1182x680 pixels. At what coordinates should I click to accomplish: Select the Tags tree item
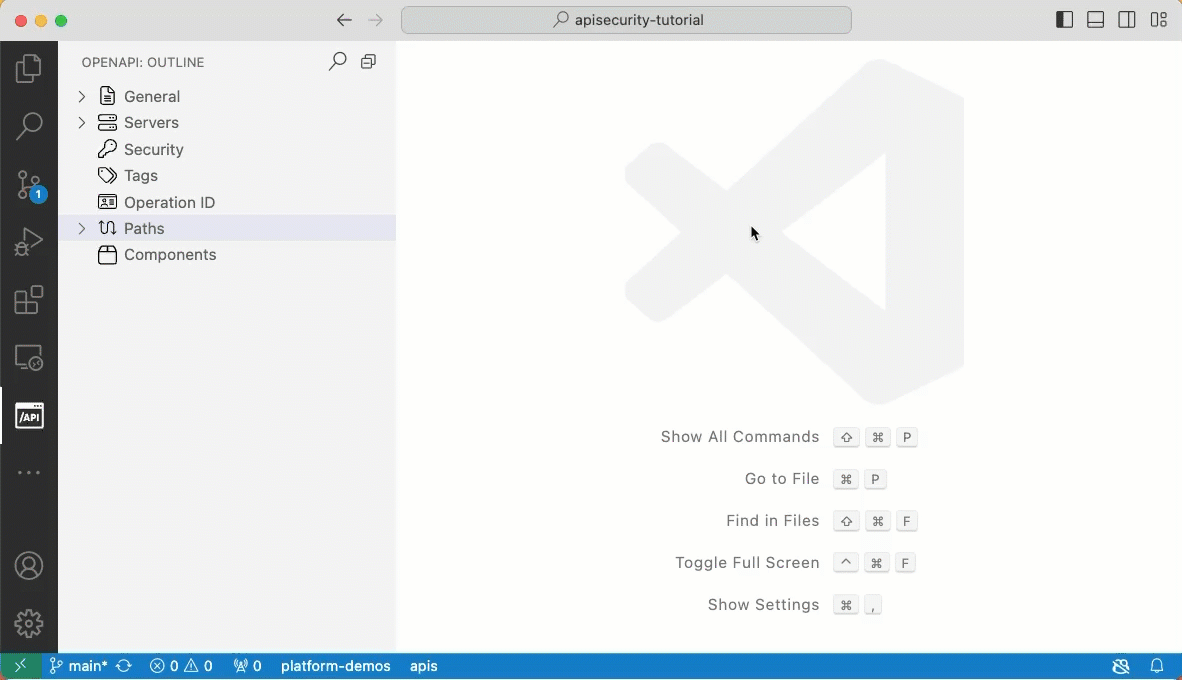point(227,176)
